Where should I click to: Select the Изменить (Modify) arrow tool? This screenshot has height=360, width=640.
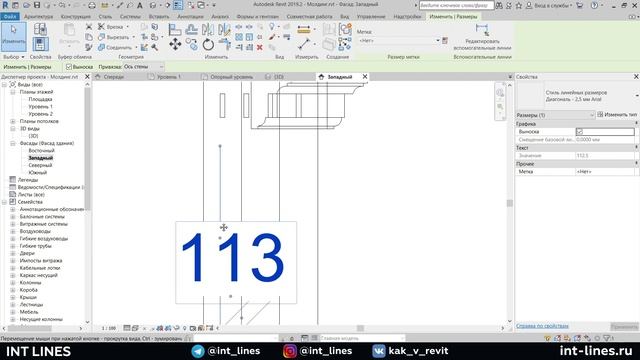[x=13, y=37]
